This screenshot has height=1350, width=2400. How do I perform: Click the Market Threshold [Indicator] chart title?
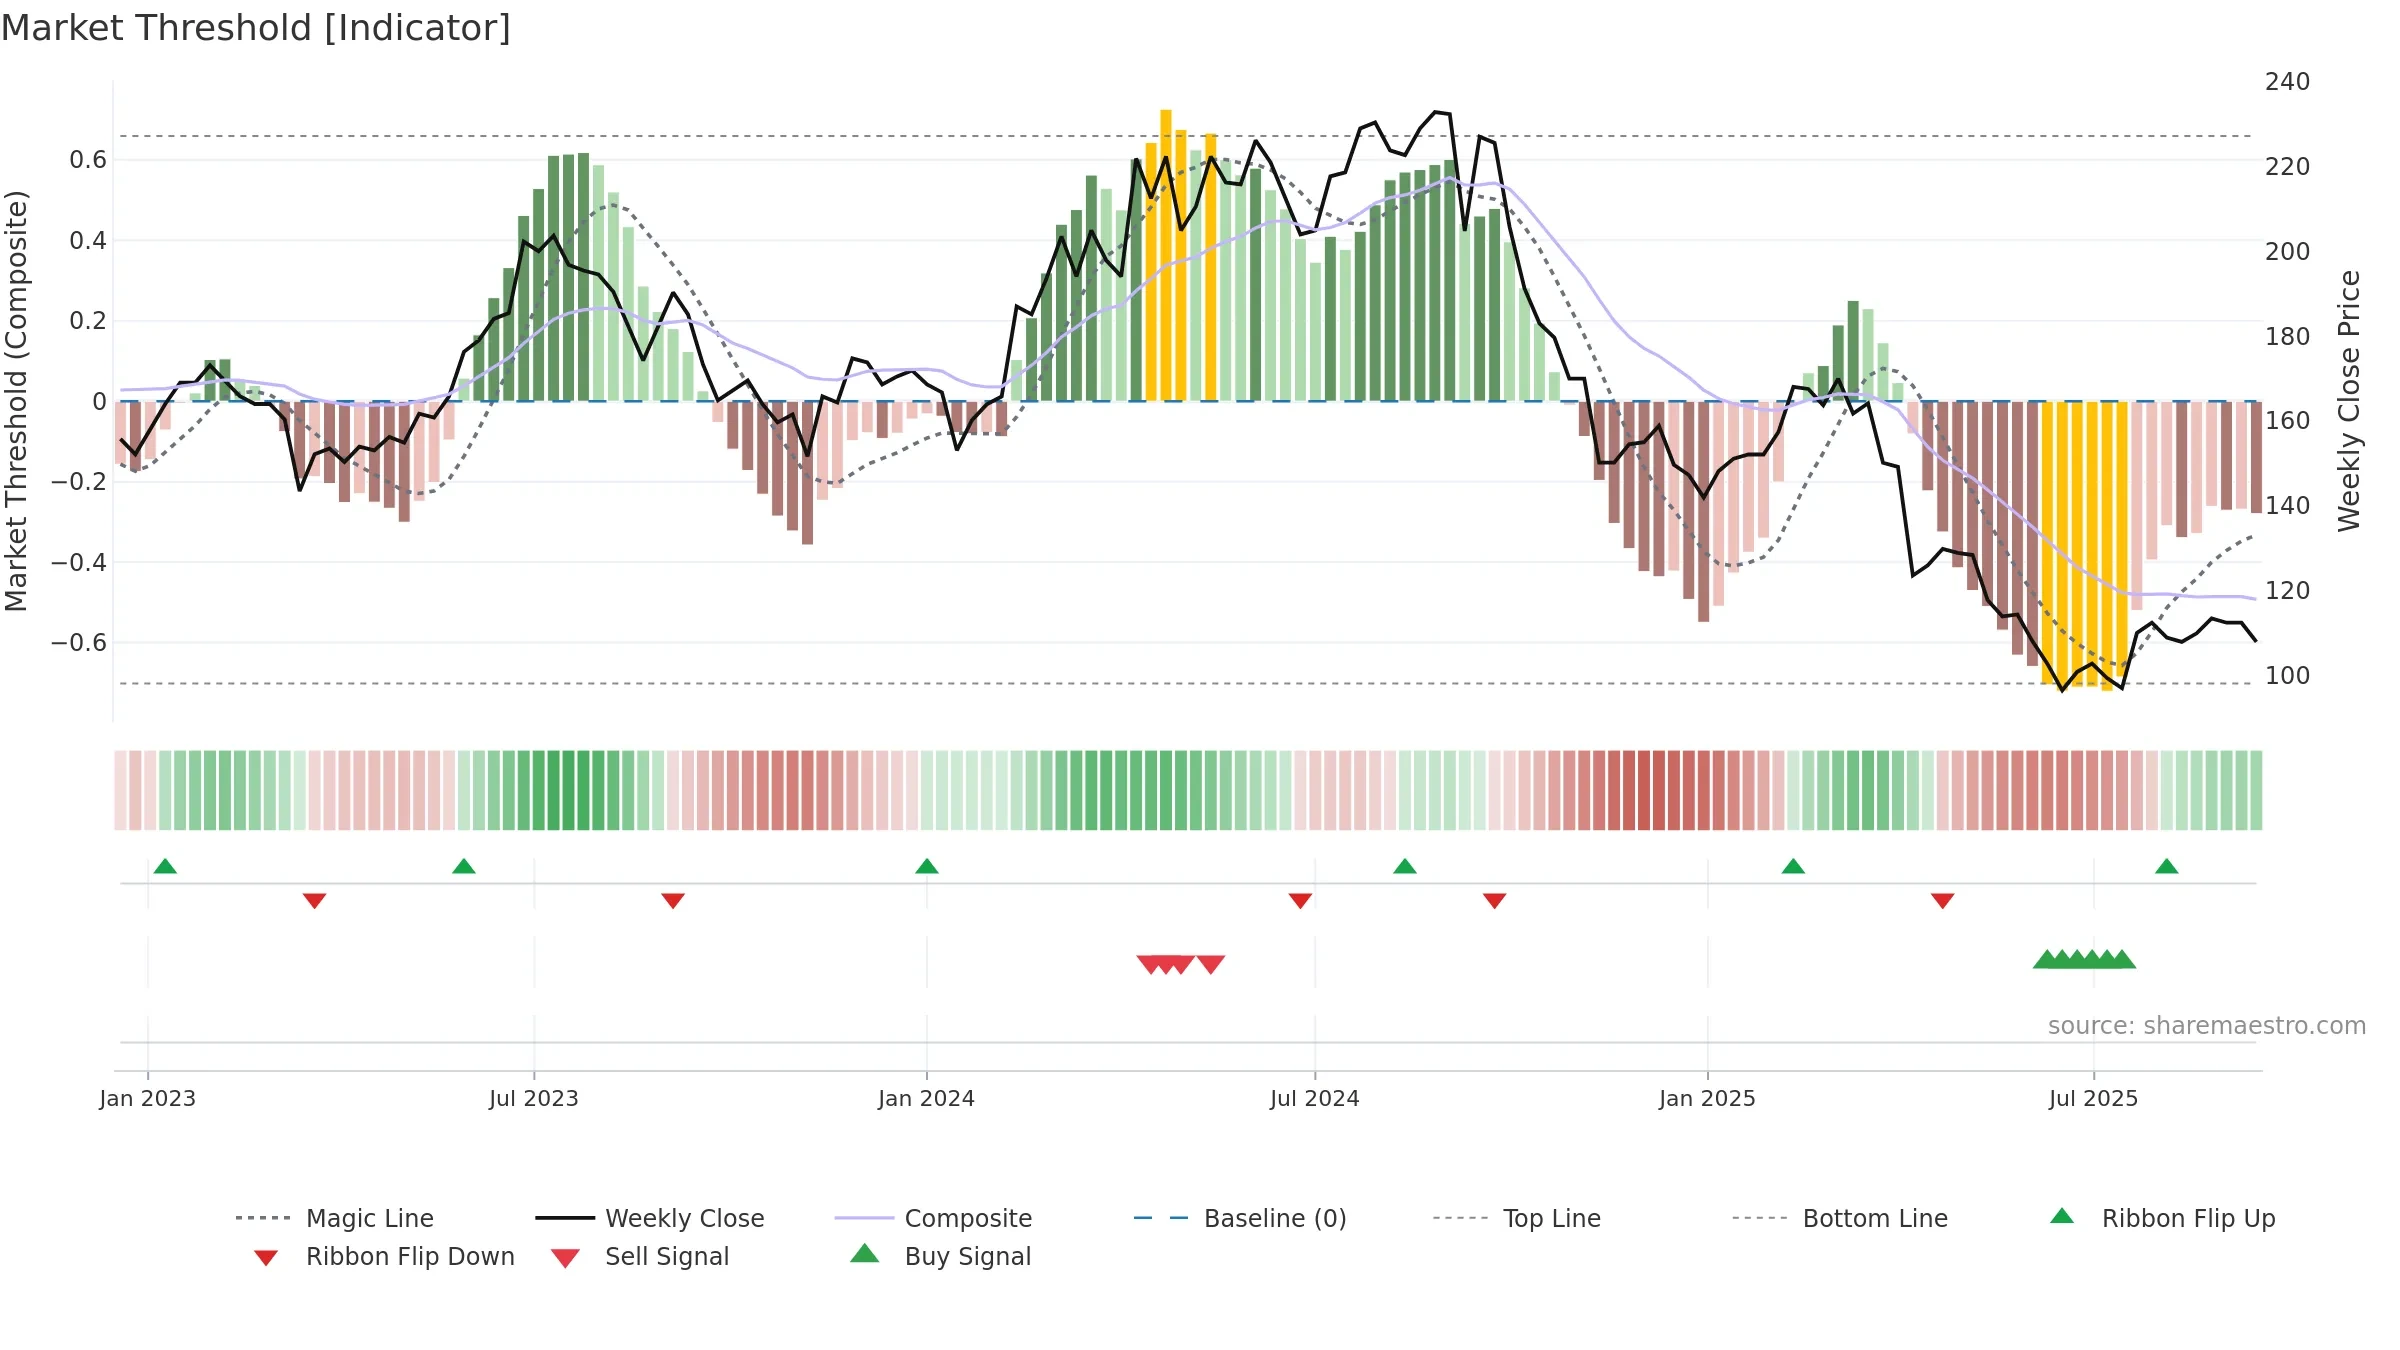(256, 28)
